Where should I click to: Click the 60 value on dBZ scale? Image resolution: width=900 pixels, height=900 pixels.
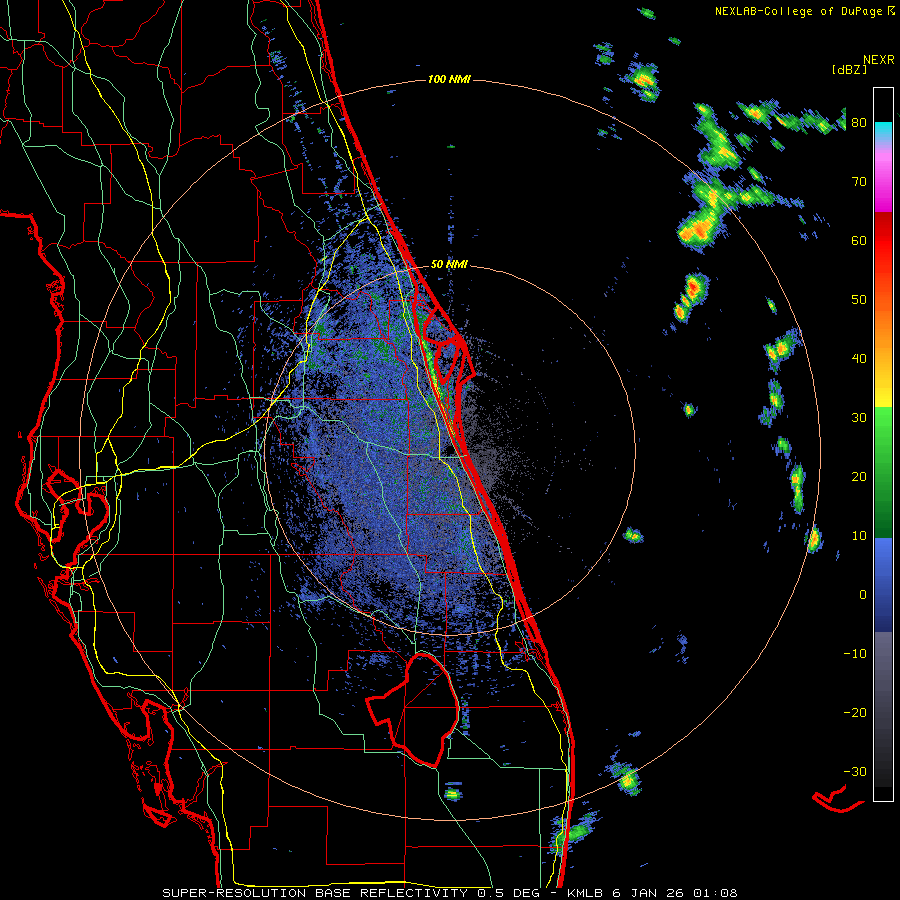tap(859, 240)
